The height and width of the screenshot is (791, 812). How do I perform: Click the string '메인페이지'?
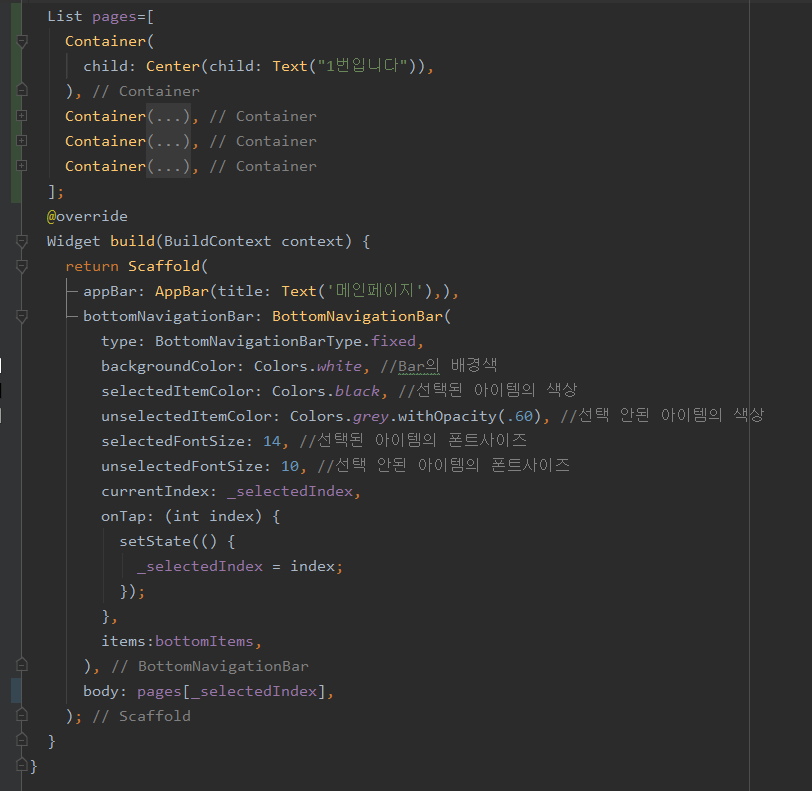(x=376, y=291)
